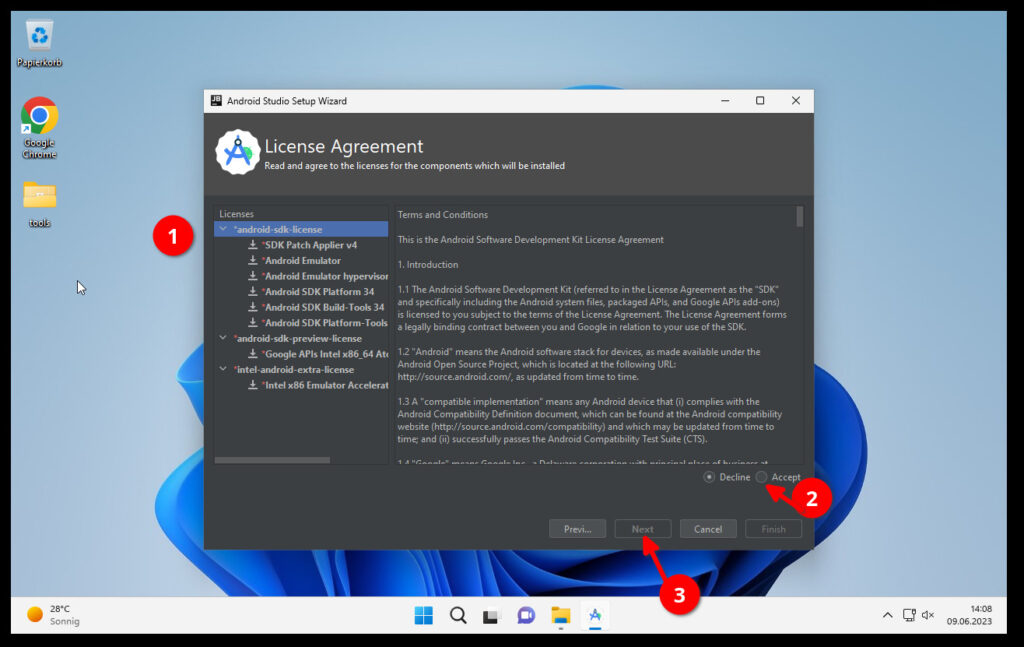Click the Android Studio logo in wizard header
Screen dimensions: 1024x647
click(238, 152)
